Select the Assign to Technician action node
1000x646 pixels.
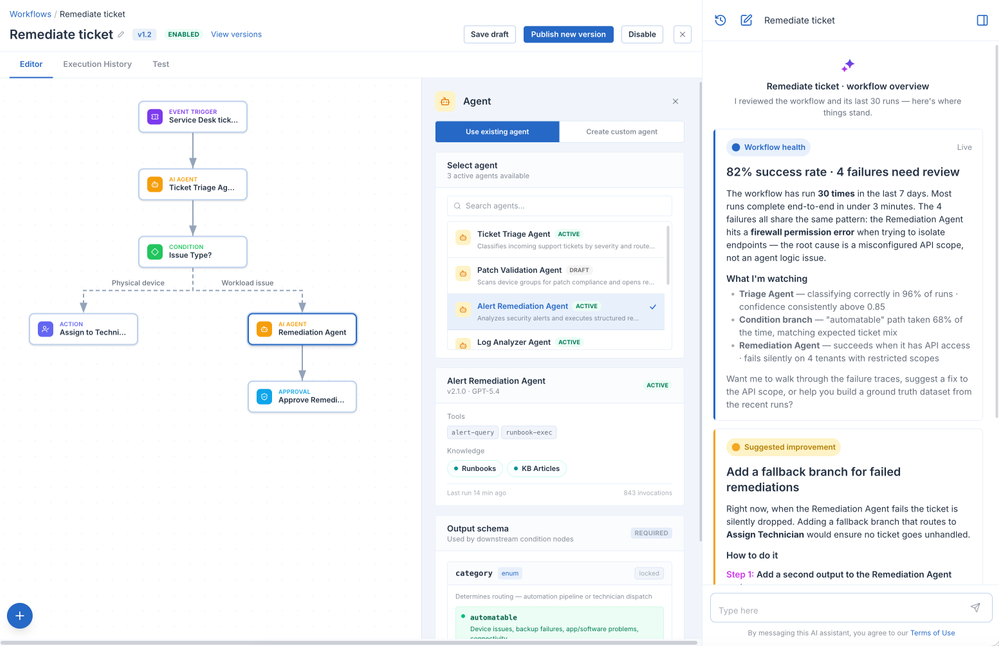[84, 329]
